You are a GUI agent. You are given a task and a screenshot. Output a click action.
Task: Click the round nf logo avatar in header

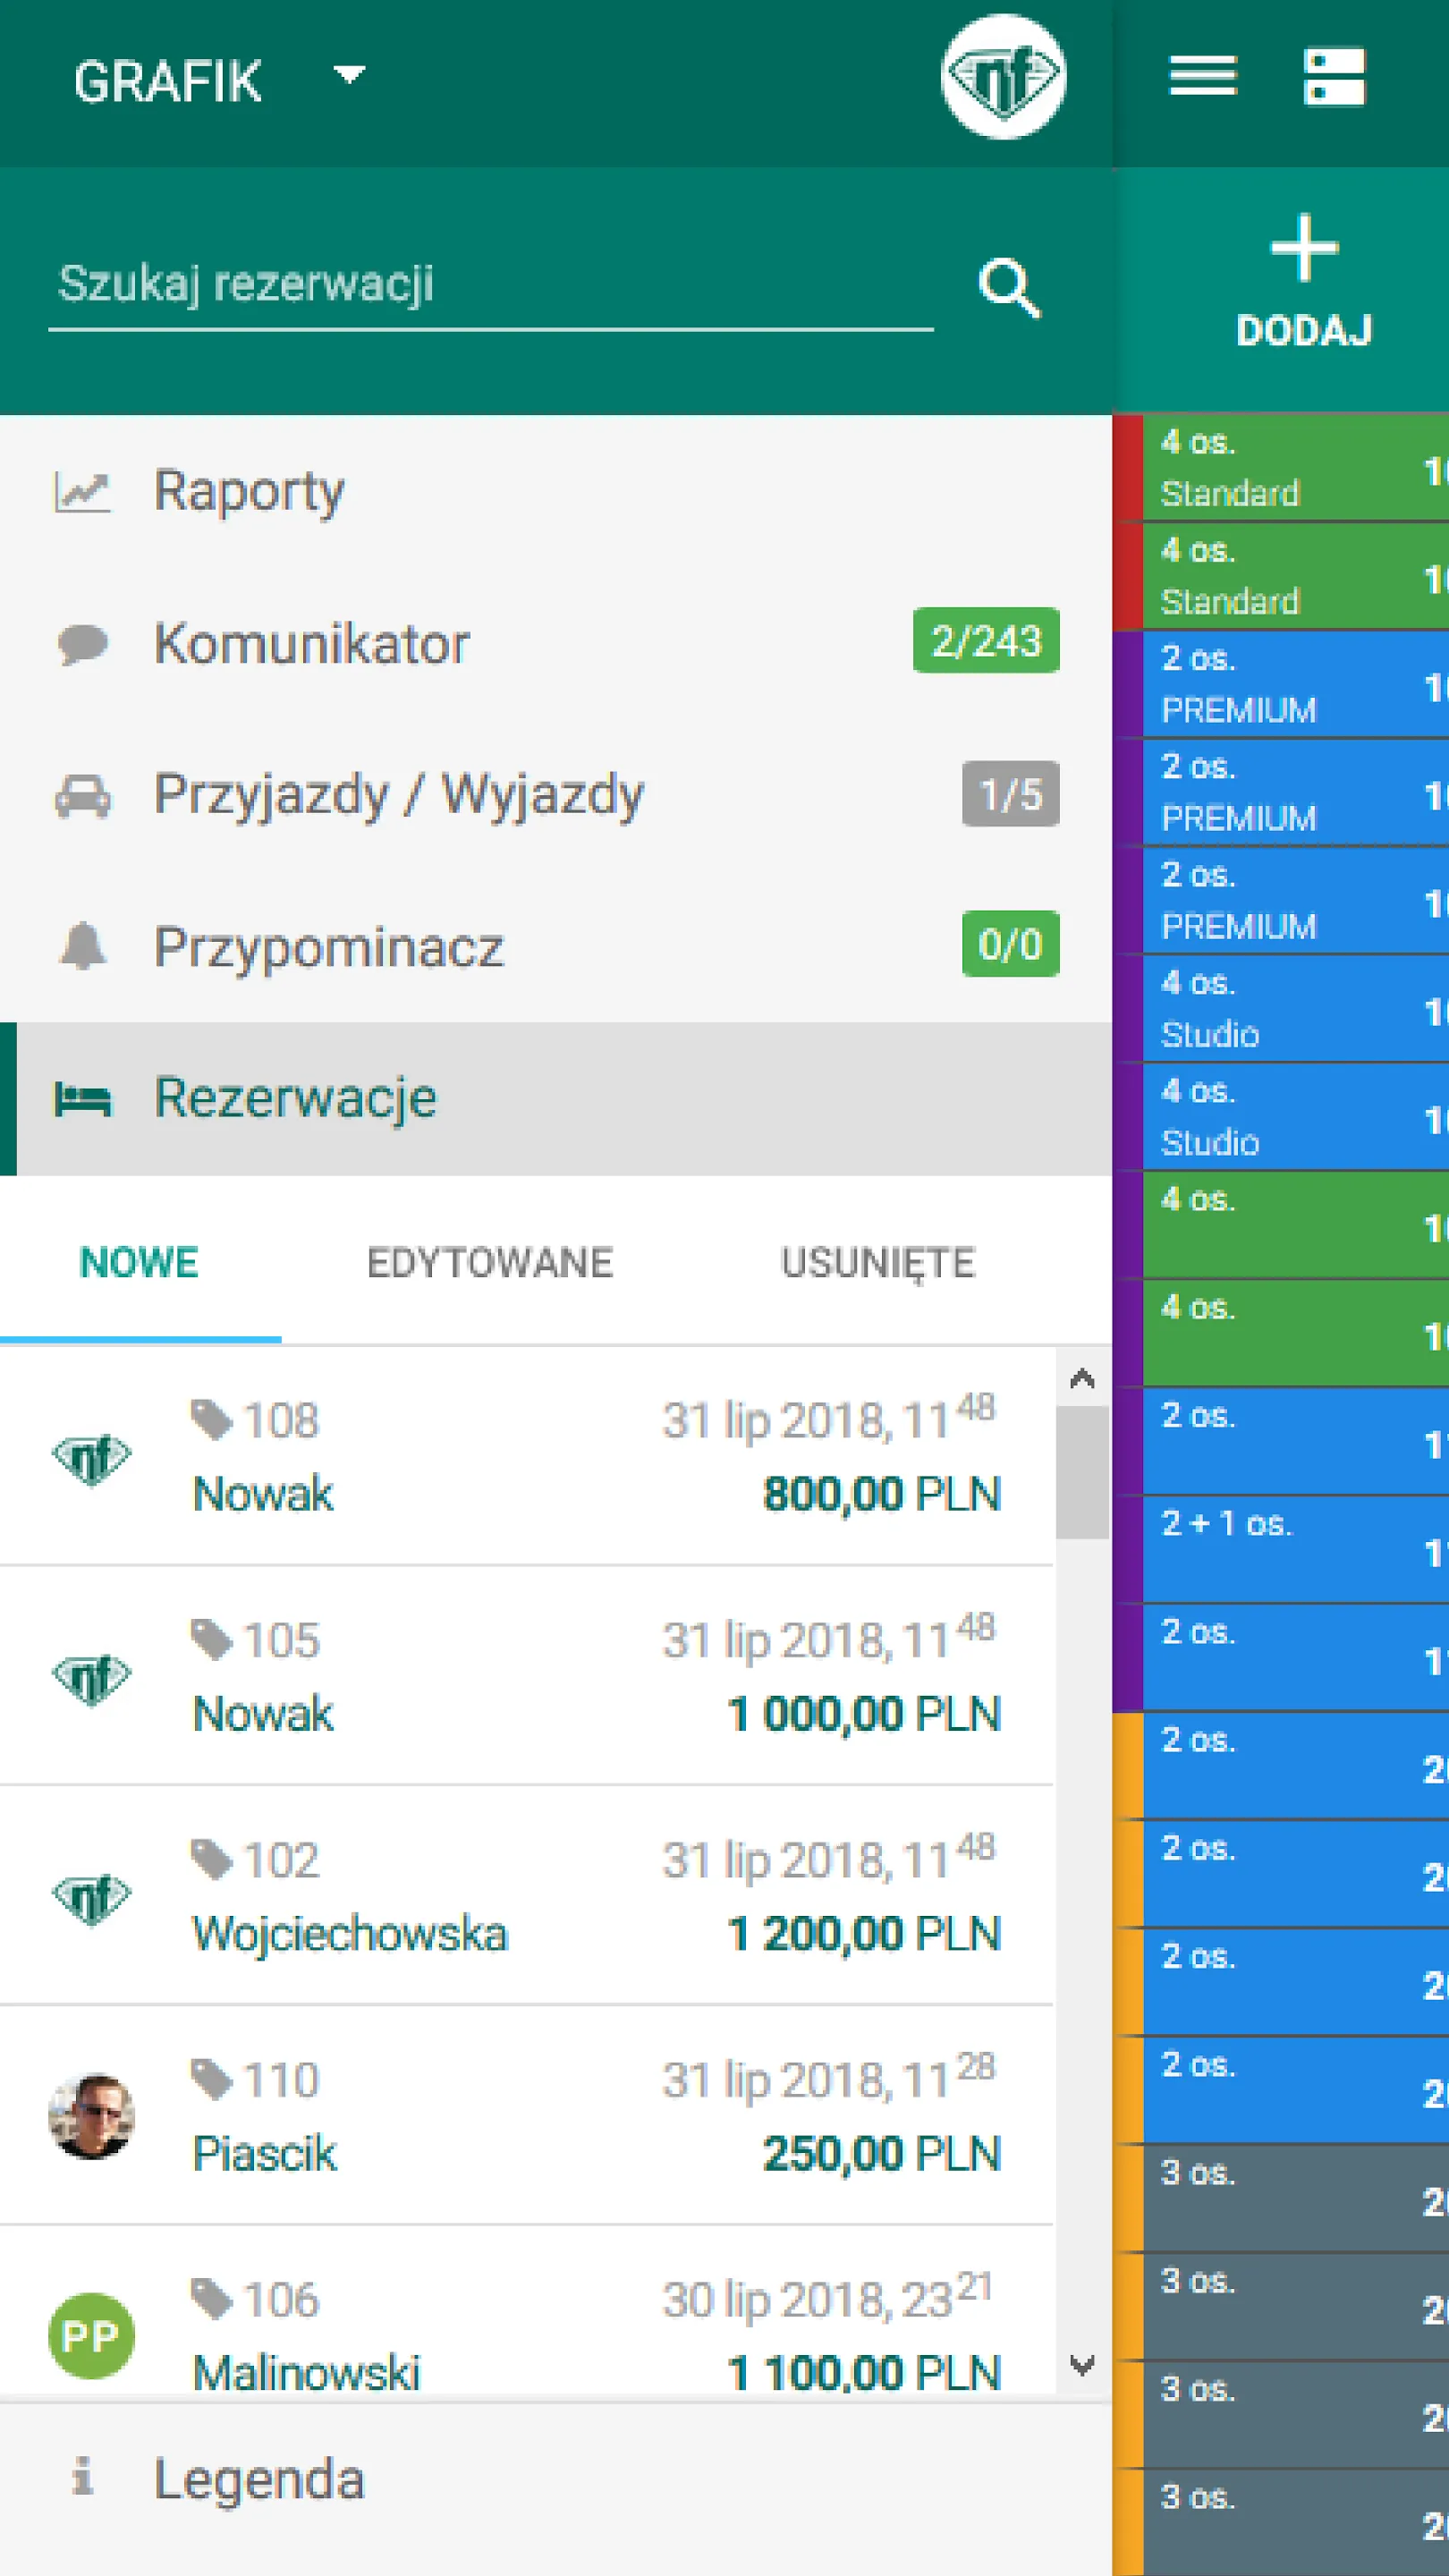pos(1003,77)
